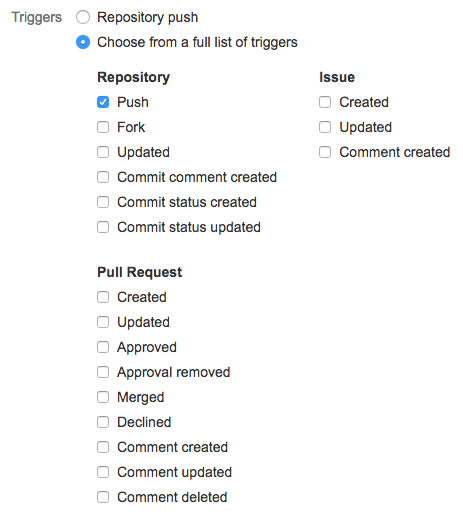
Task: Tick the Issue Comment created checkbox
Action: (x=325, y=152)
